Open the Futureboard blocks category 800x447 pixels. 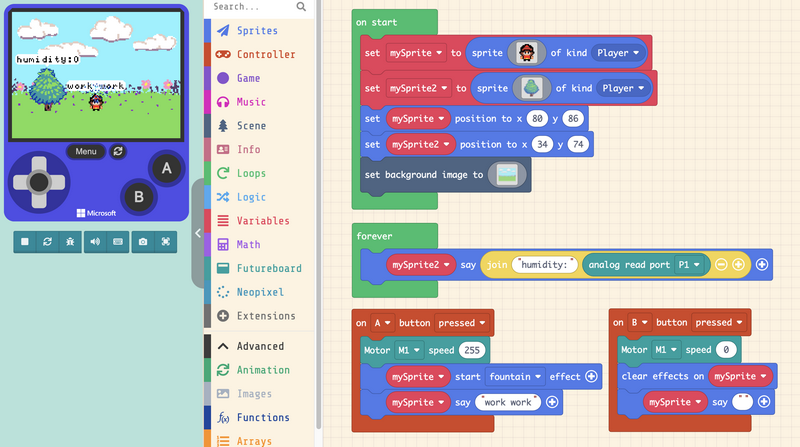pyautogui.click(x=269, y=268)
